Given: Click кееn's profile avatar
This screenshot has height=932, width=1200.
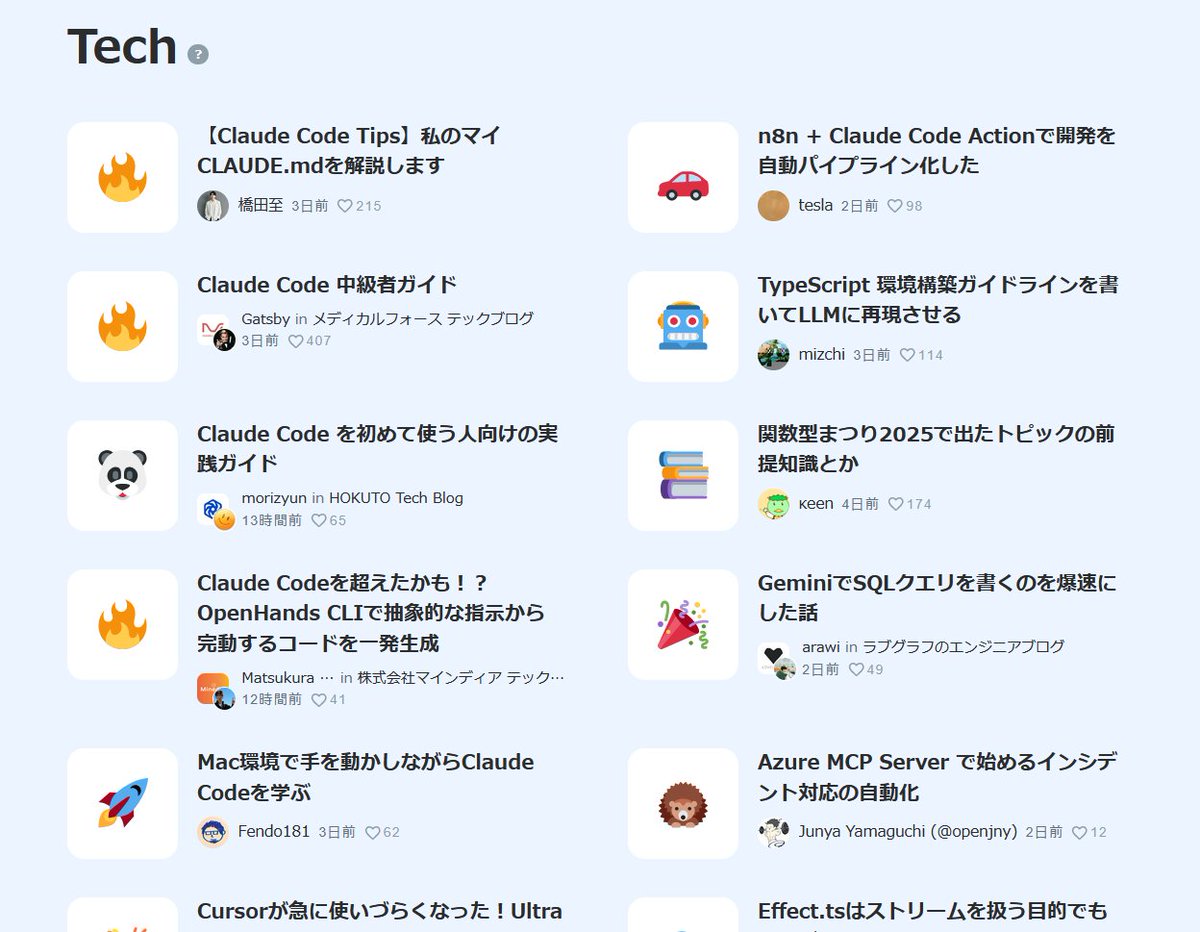Looking at the screenshot, I should pyautogui.click(x=774, y=504).
